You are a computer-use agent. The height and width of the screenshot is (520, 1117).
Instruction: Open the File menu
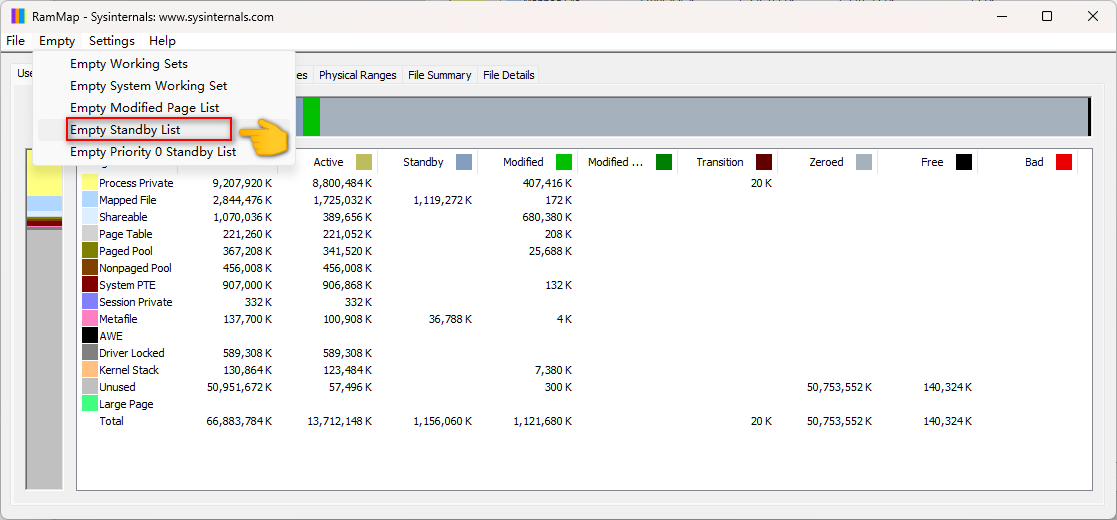coord(15,41)
